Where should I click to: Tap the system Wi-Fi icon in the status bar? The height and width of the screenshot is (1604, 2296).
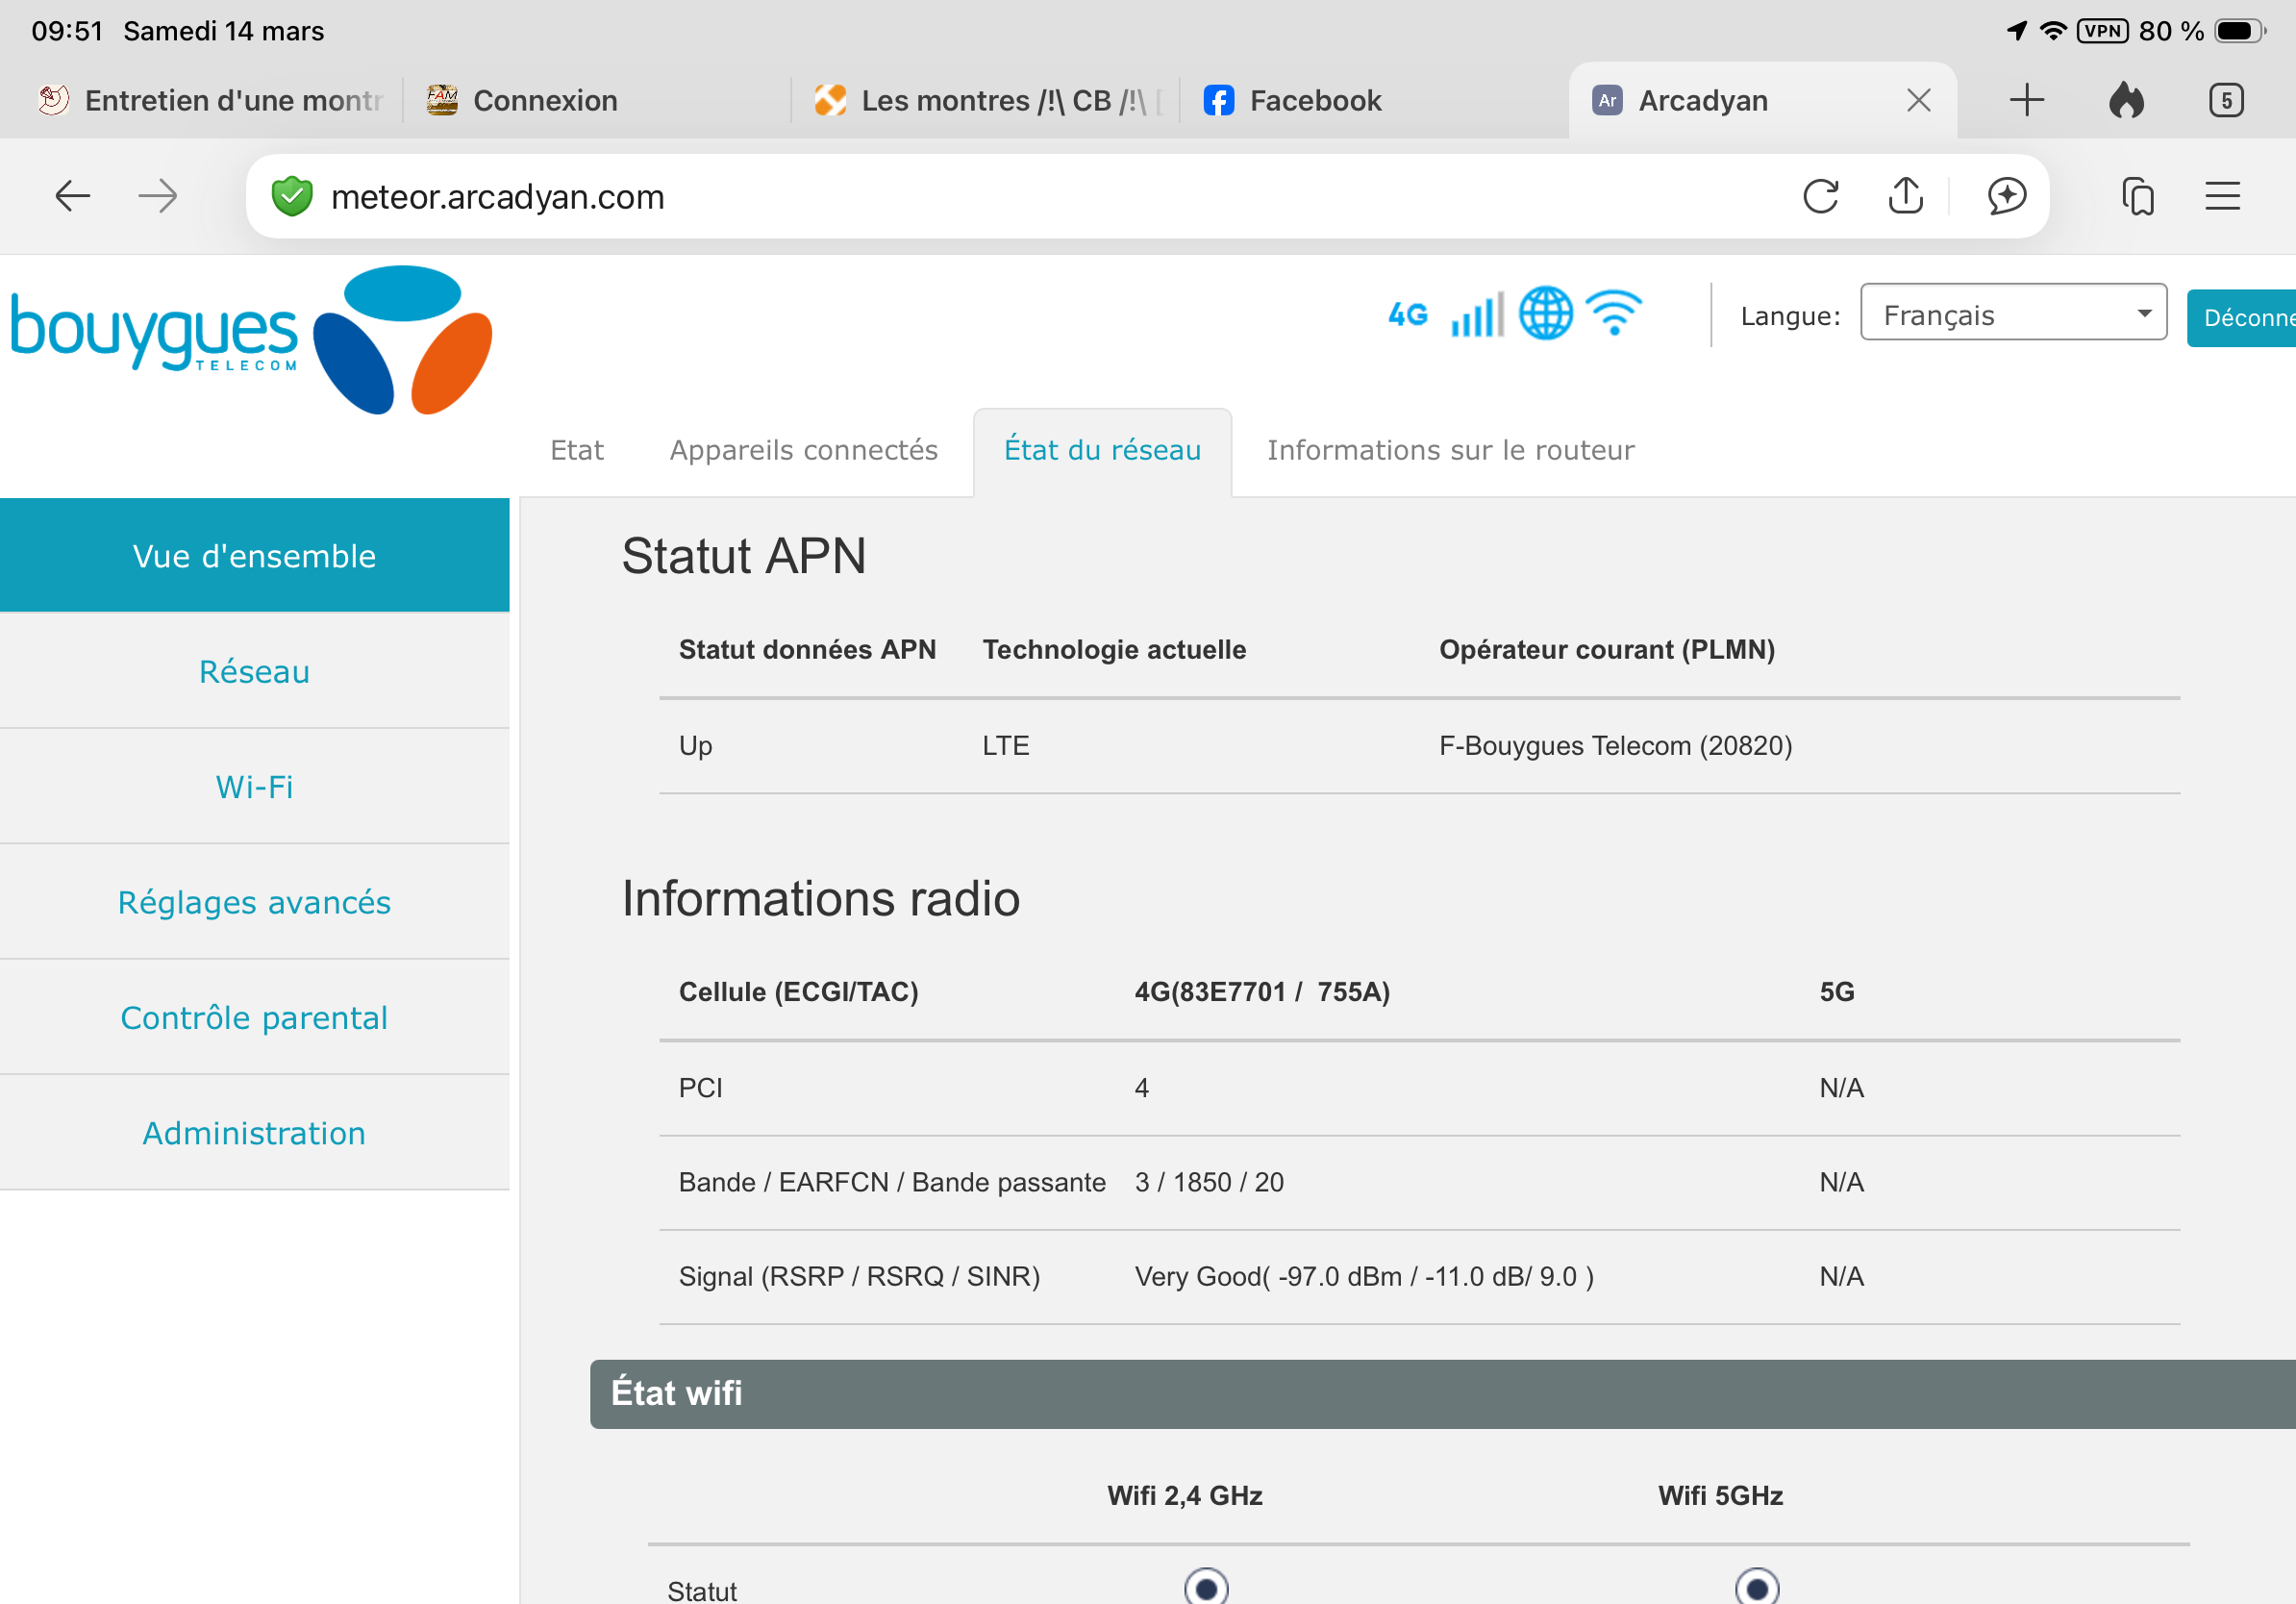tap(2052, 31)
